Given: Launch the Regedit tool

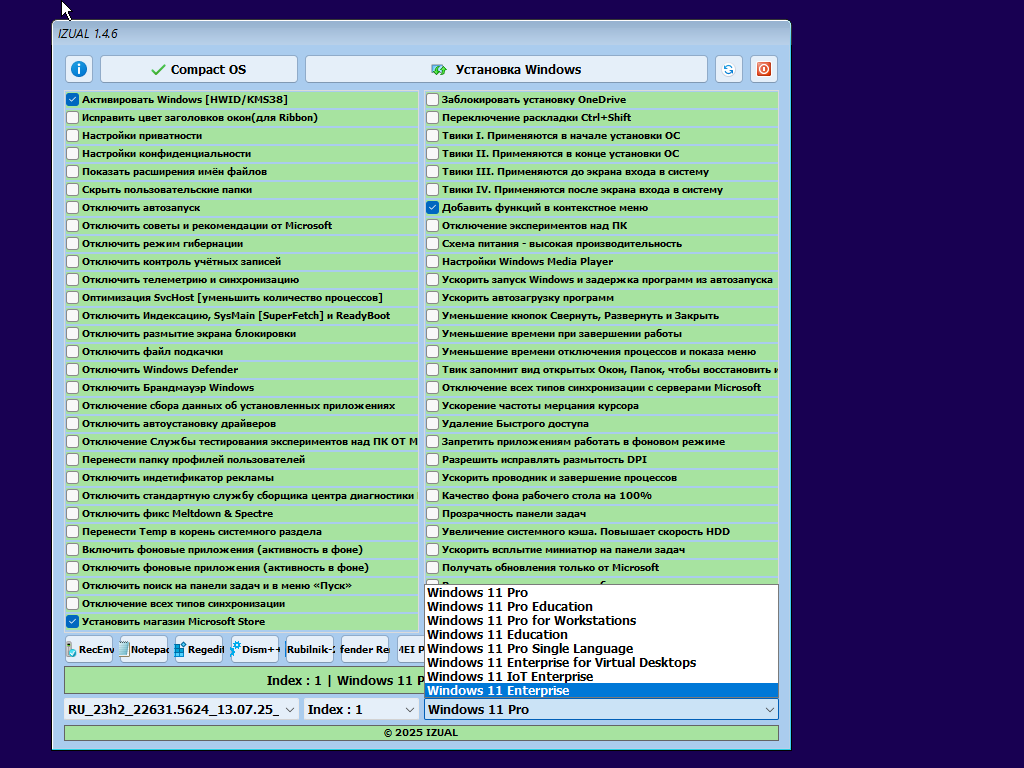Looking at the screenshot, I should coord(199,649).
